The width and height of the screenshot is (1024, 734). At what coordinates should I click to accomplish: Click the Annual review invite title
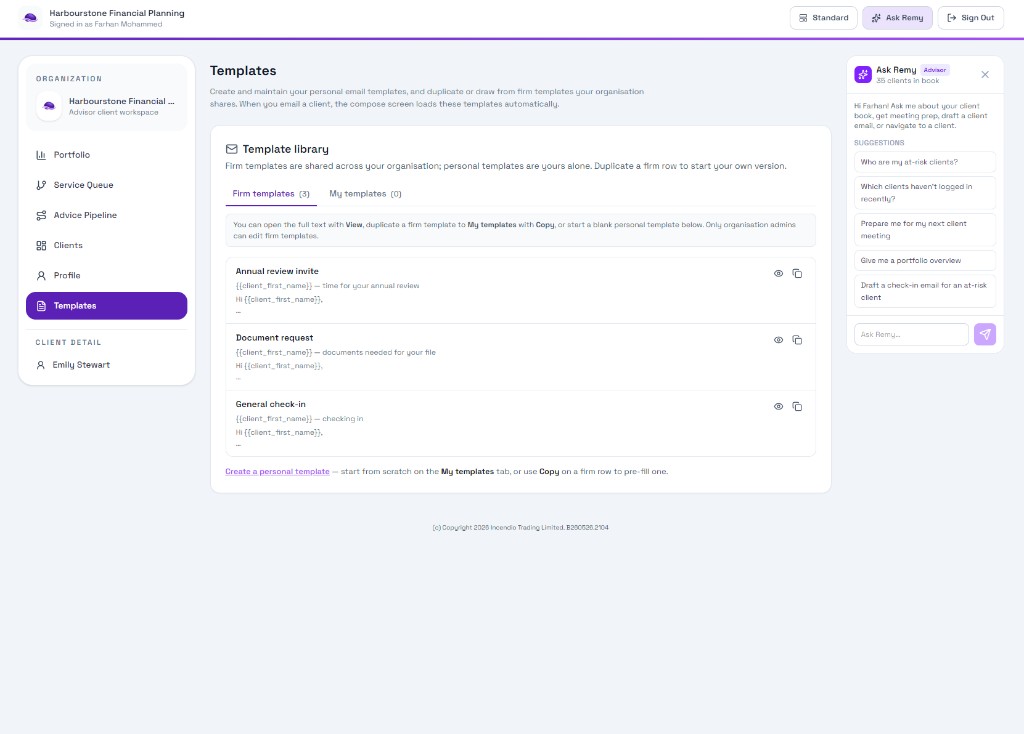(277, 271)
